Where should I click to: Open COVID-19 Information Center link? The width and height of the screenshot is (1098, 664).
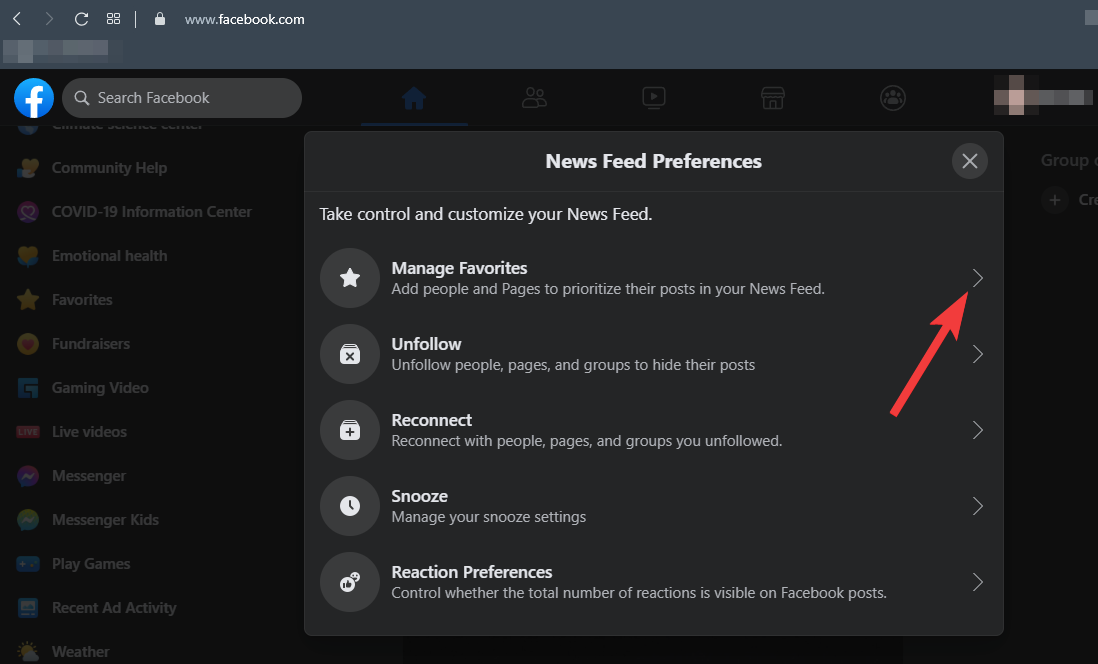tap(150, 212)
